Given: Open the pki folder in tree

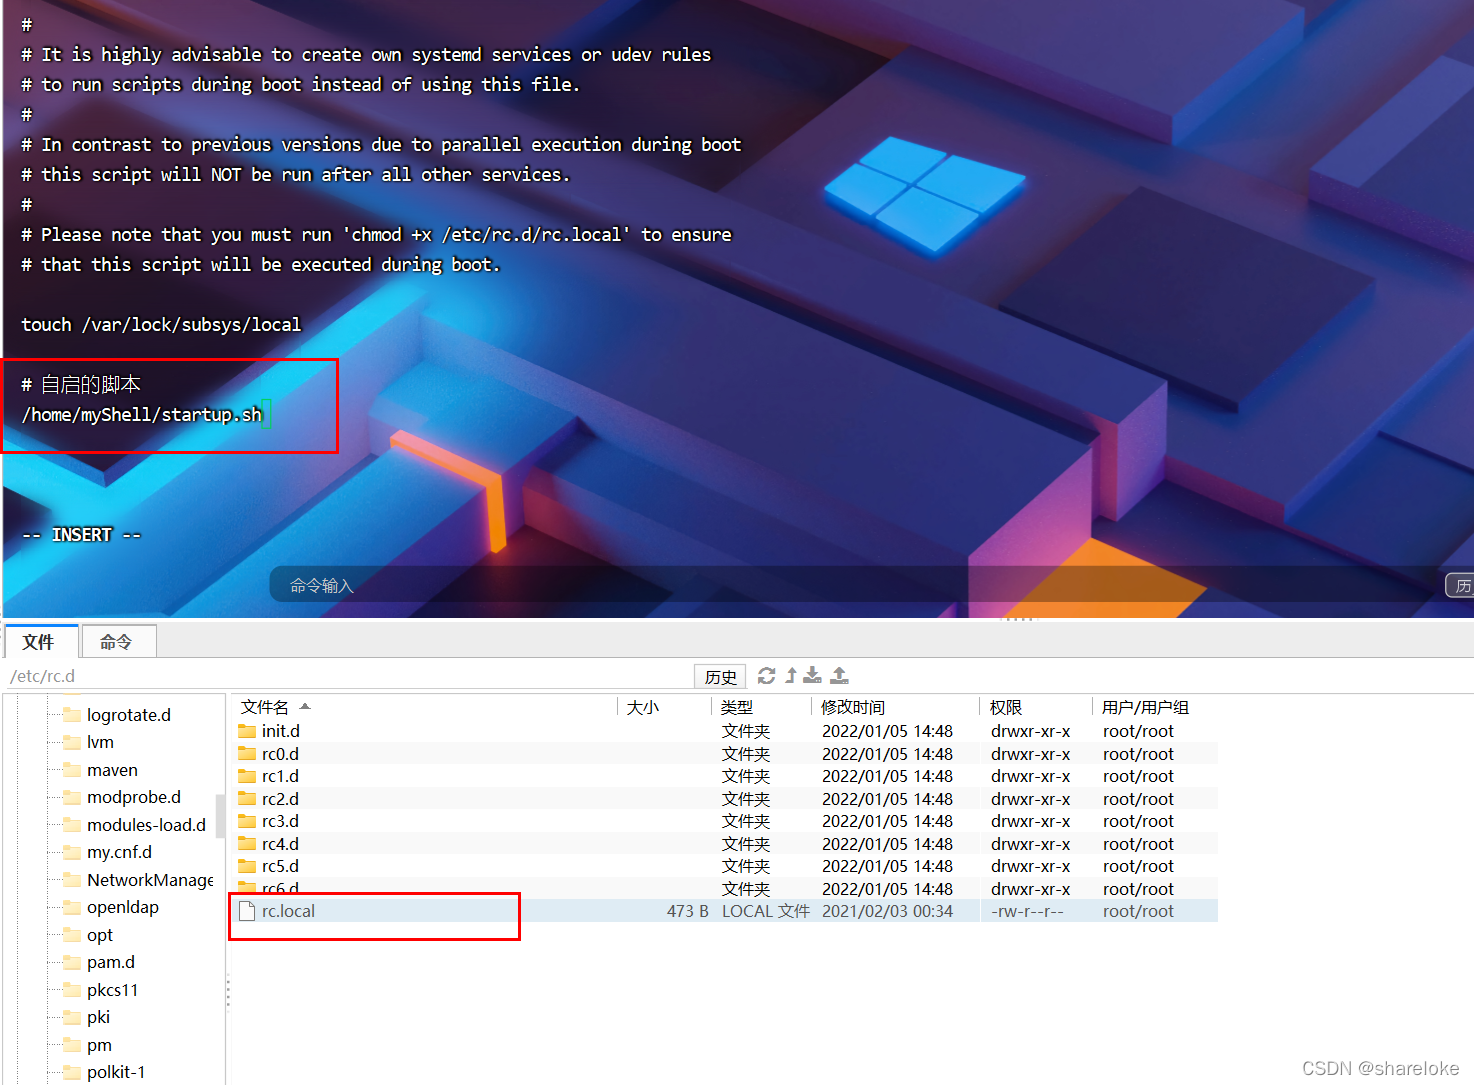Looking at the screenshot, I should (x=98, y=1017).
